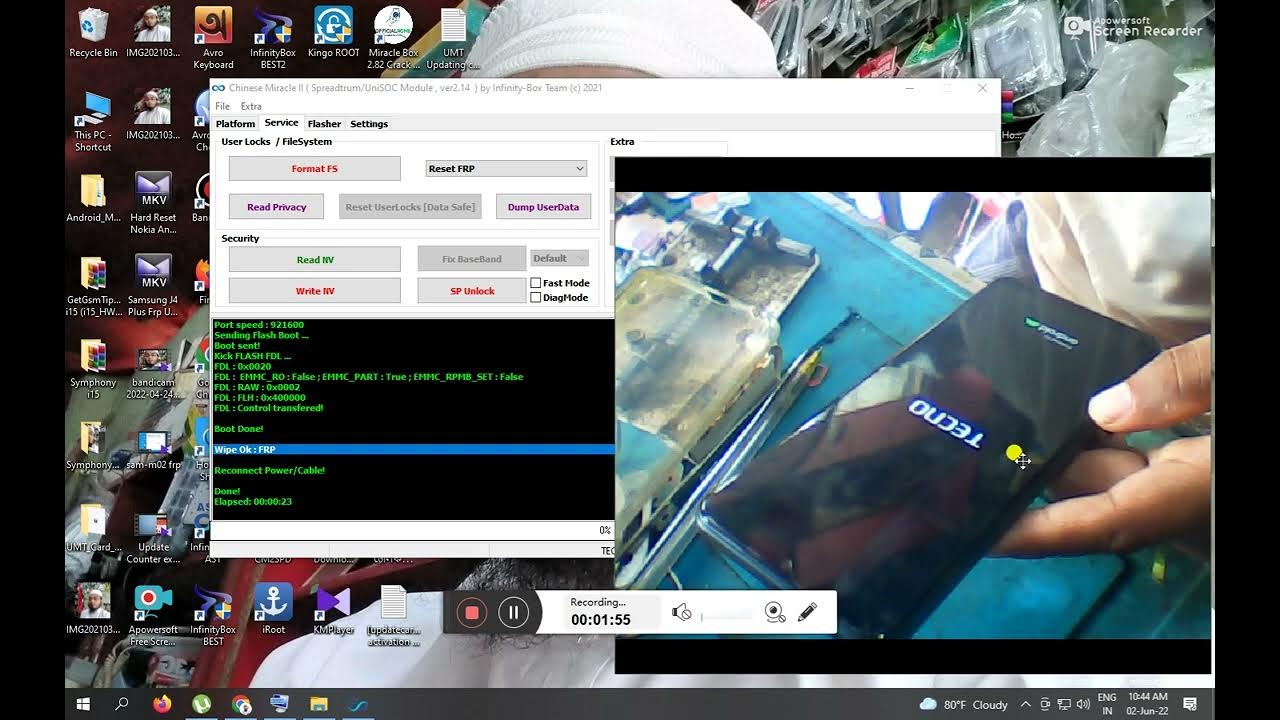The width and height of the screenshot is (1280, 720).
Task: Select the 'Wipe Ok : FRP' log line
Action: coord(413,450)
